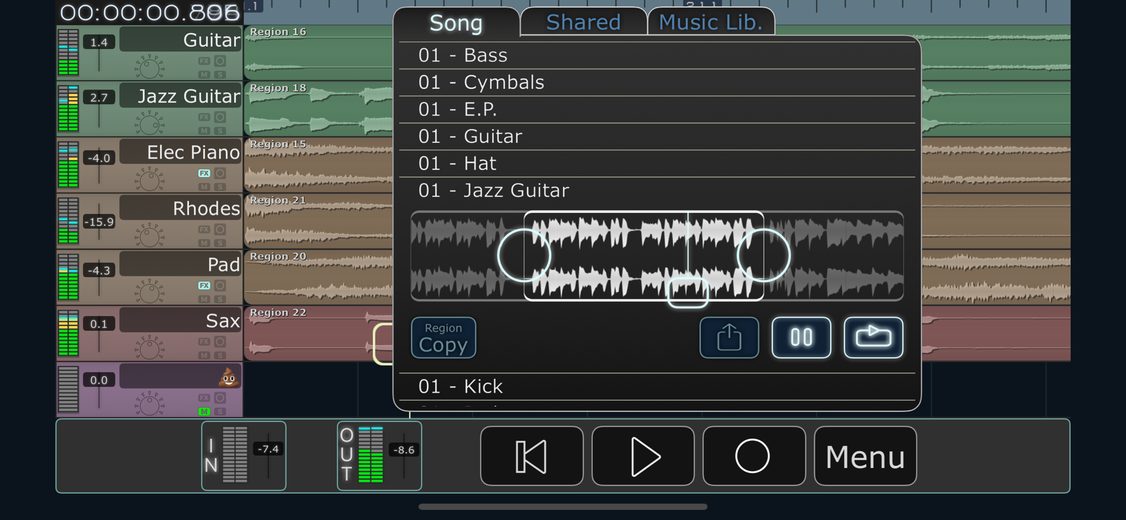Select the 01 - Guitar file
Screen dimensions: 1126x520
pyautogui.click(x=657, y=136)
